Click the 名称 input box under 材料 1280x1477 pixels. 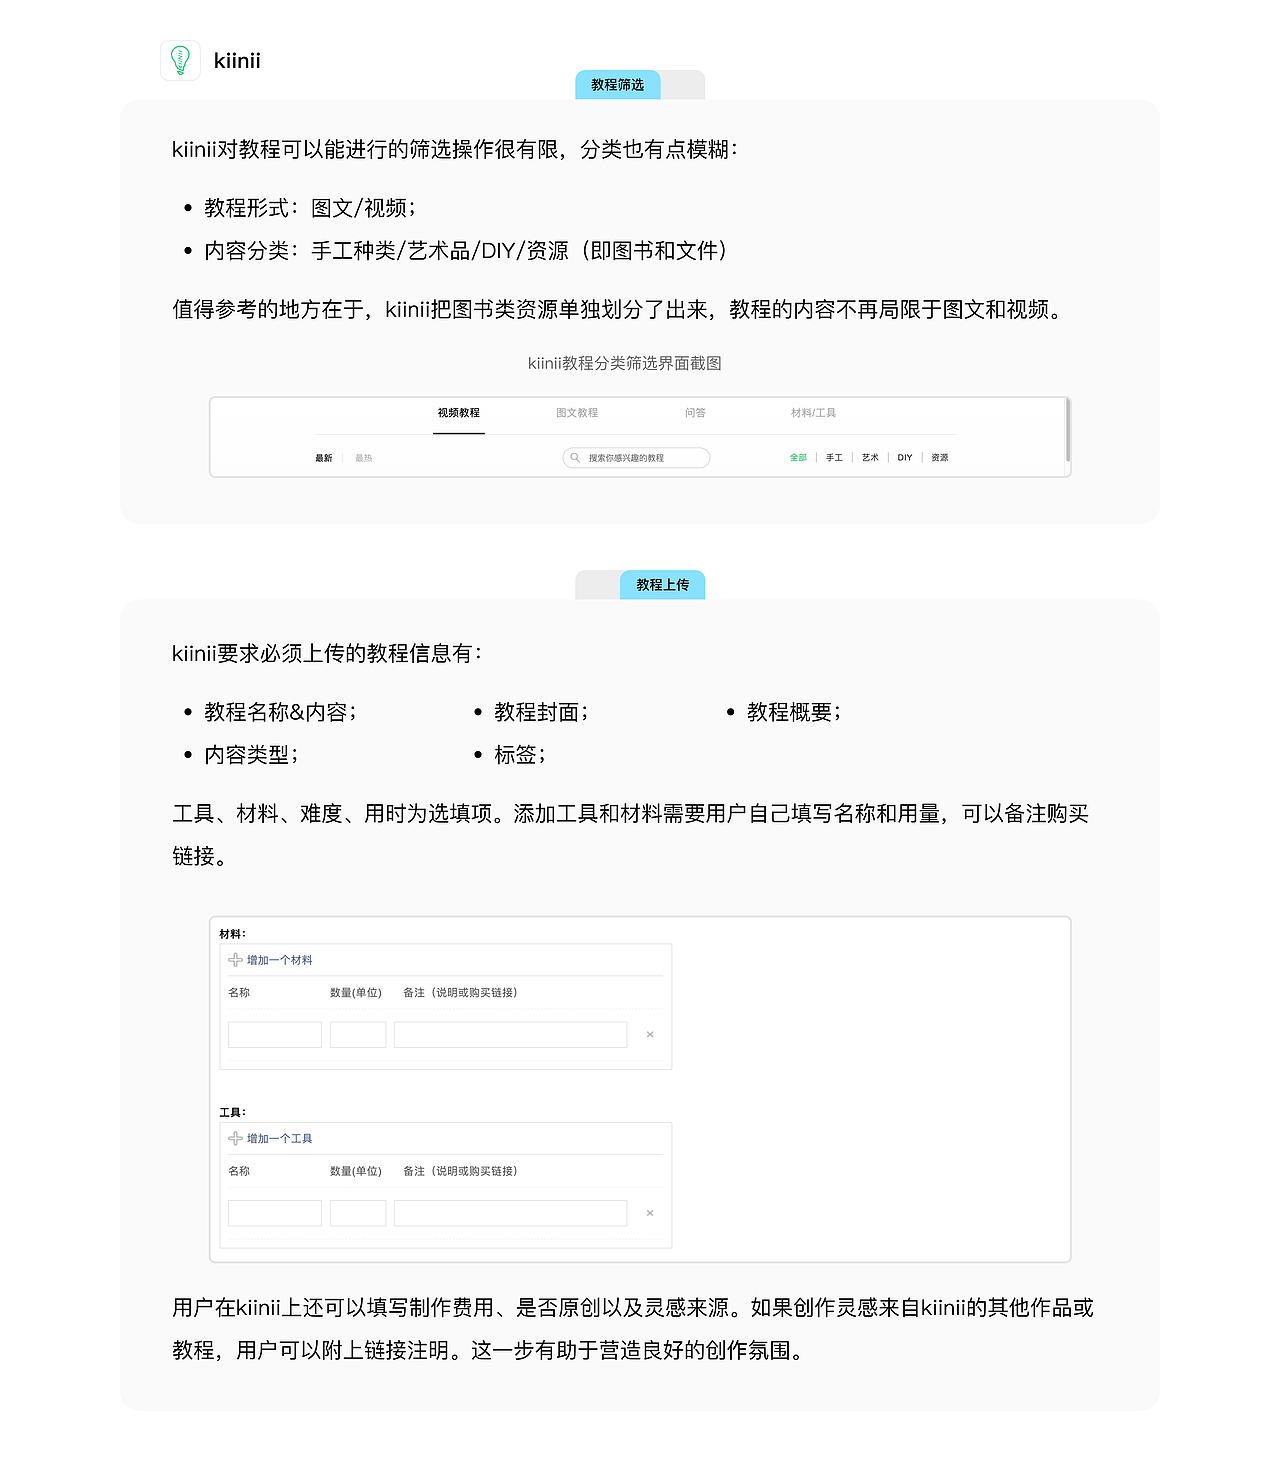click(x=274, y=1034)
